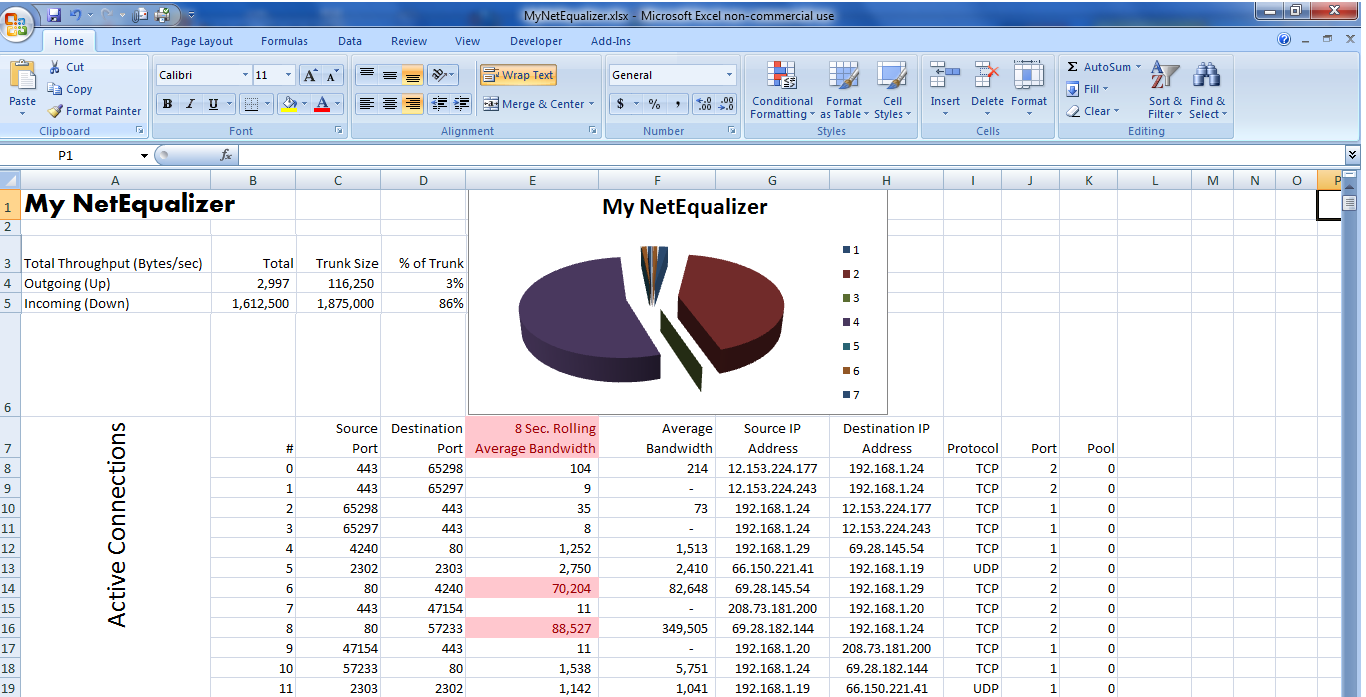The width and height of the screenshot is (1366, 697).
Task: Toggle Italic formatting
Action: click(x=190, y=104)
